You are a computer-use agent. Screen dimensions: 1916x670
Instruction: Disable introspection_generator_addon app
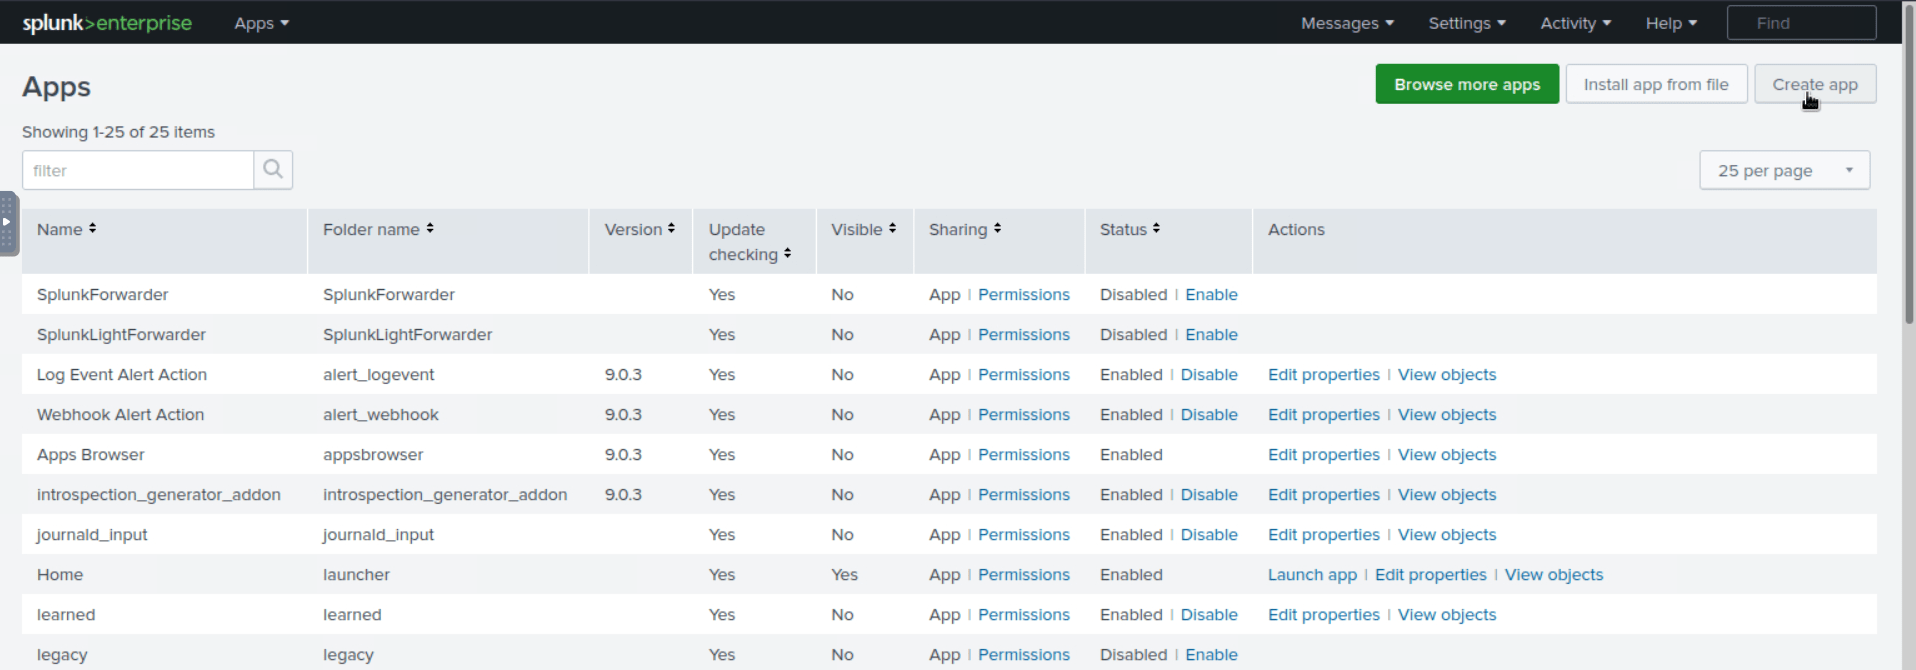[1209, 494]
